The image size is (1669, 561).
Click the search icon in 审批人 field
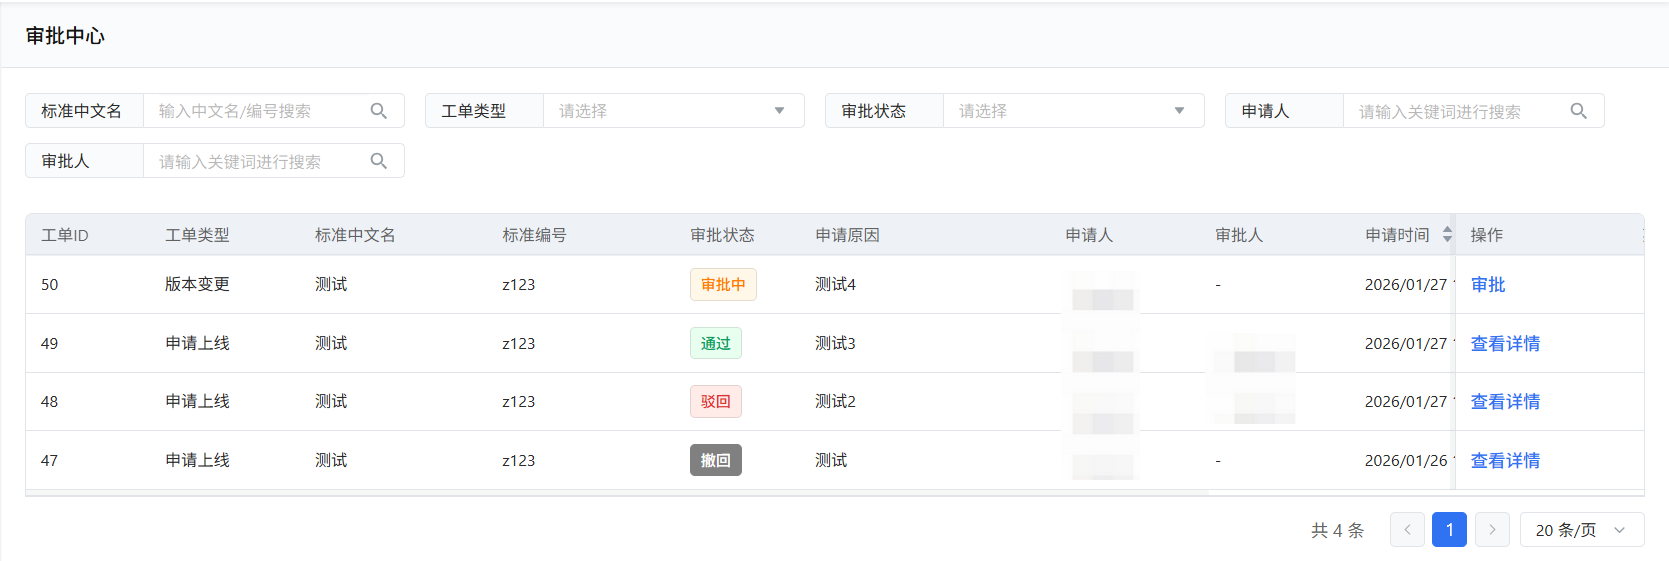point(379,161)
